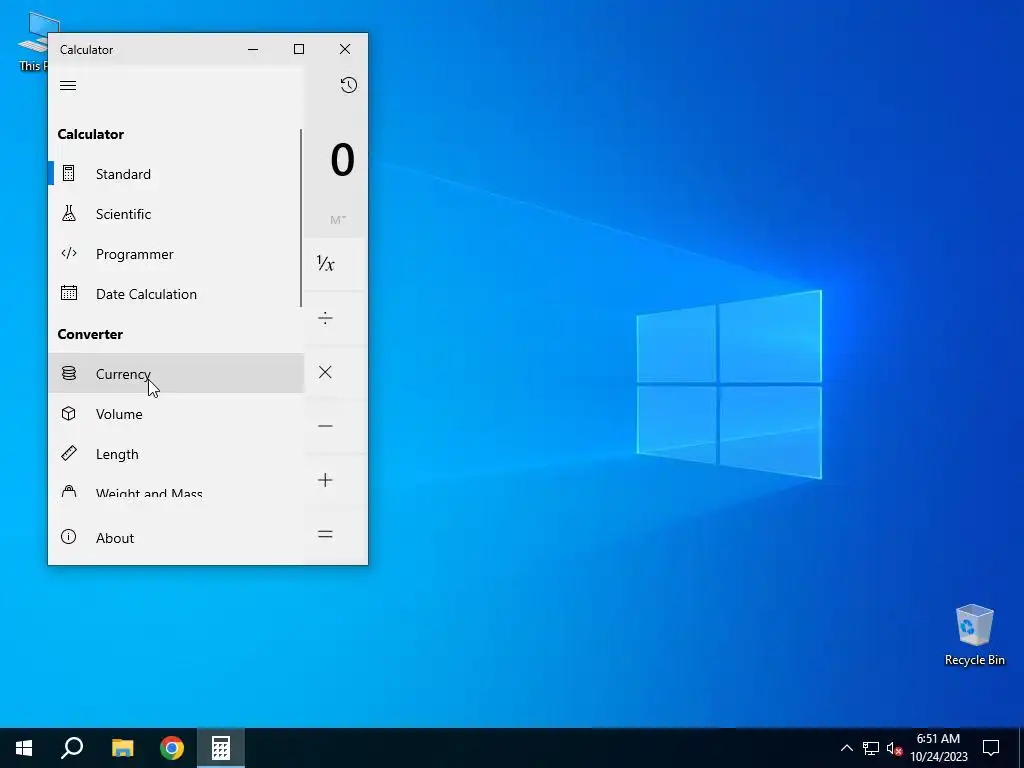Click the navigation menu scrollbar
This screenshot has width=1024, height=768.
pyautogui.click(x=301, y=217)
